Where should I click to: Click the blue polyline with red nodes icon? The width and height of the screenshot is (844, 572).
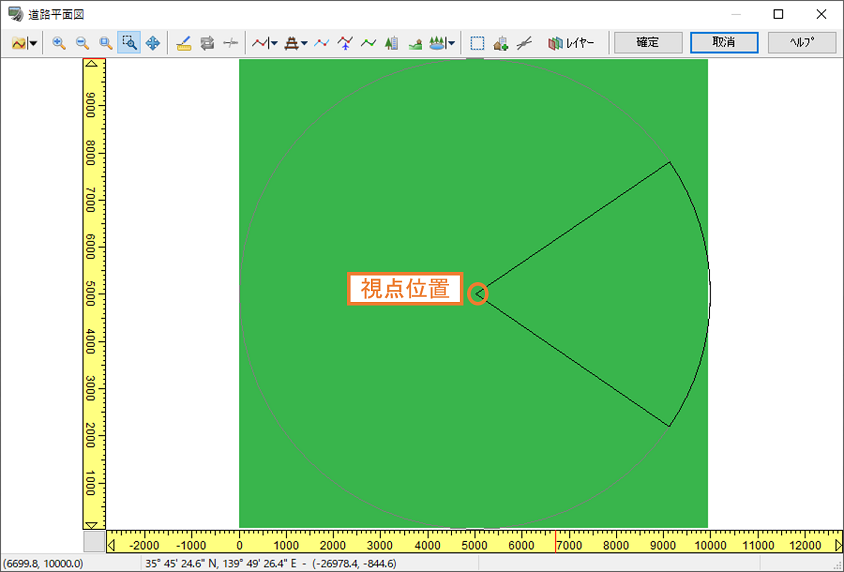[x=322, y=43]
